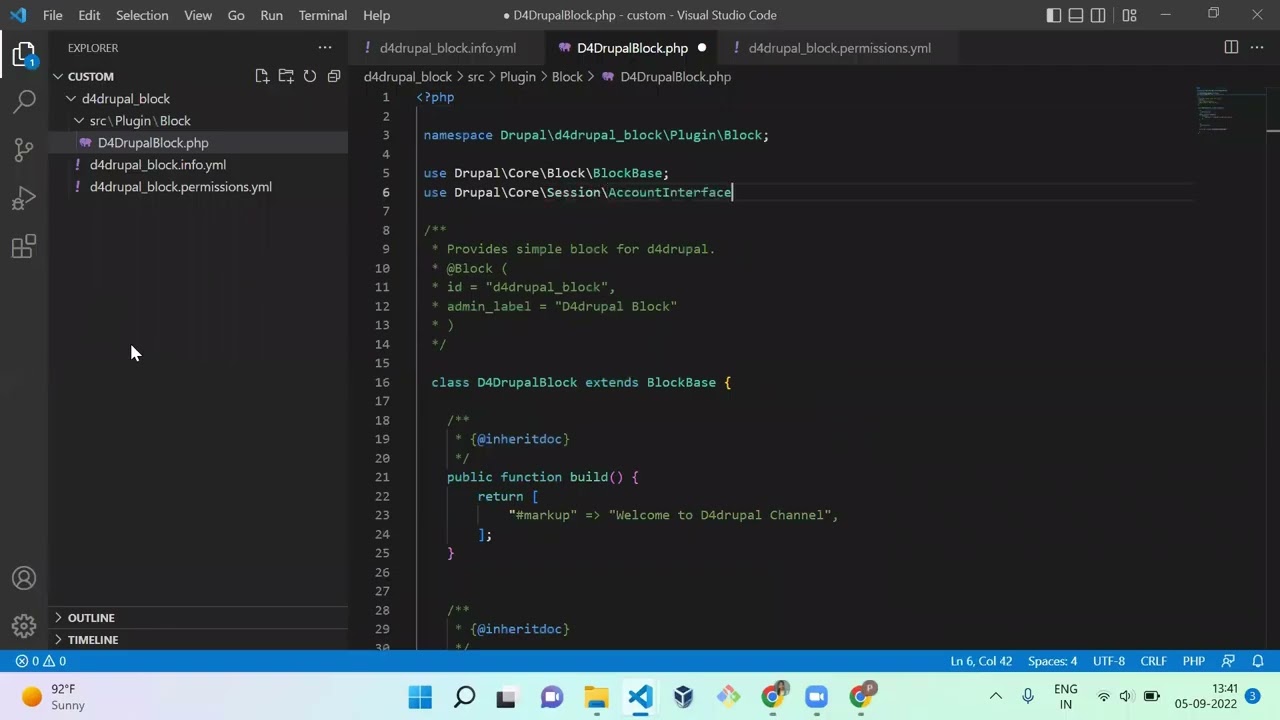
Task: Show hidden system tray icons
Action: click(996, 697)
